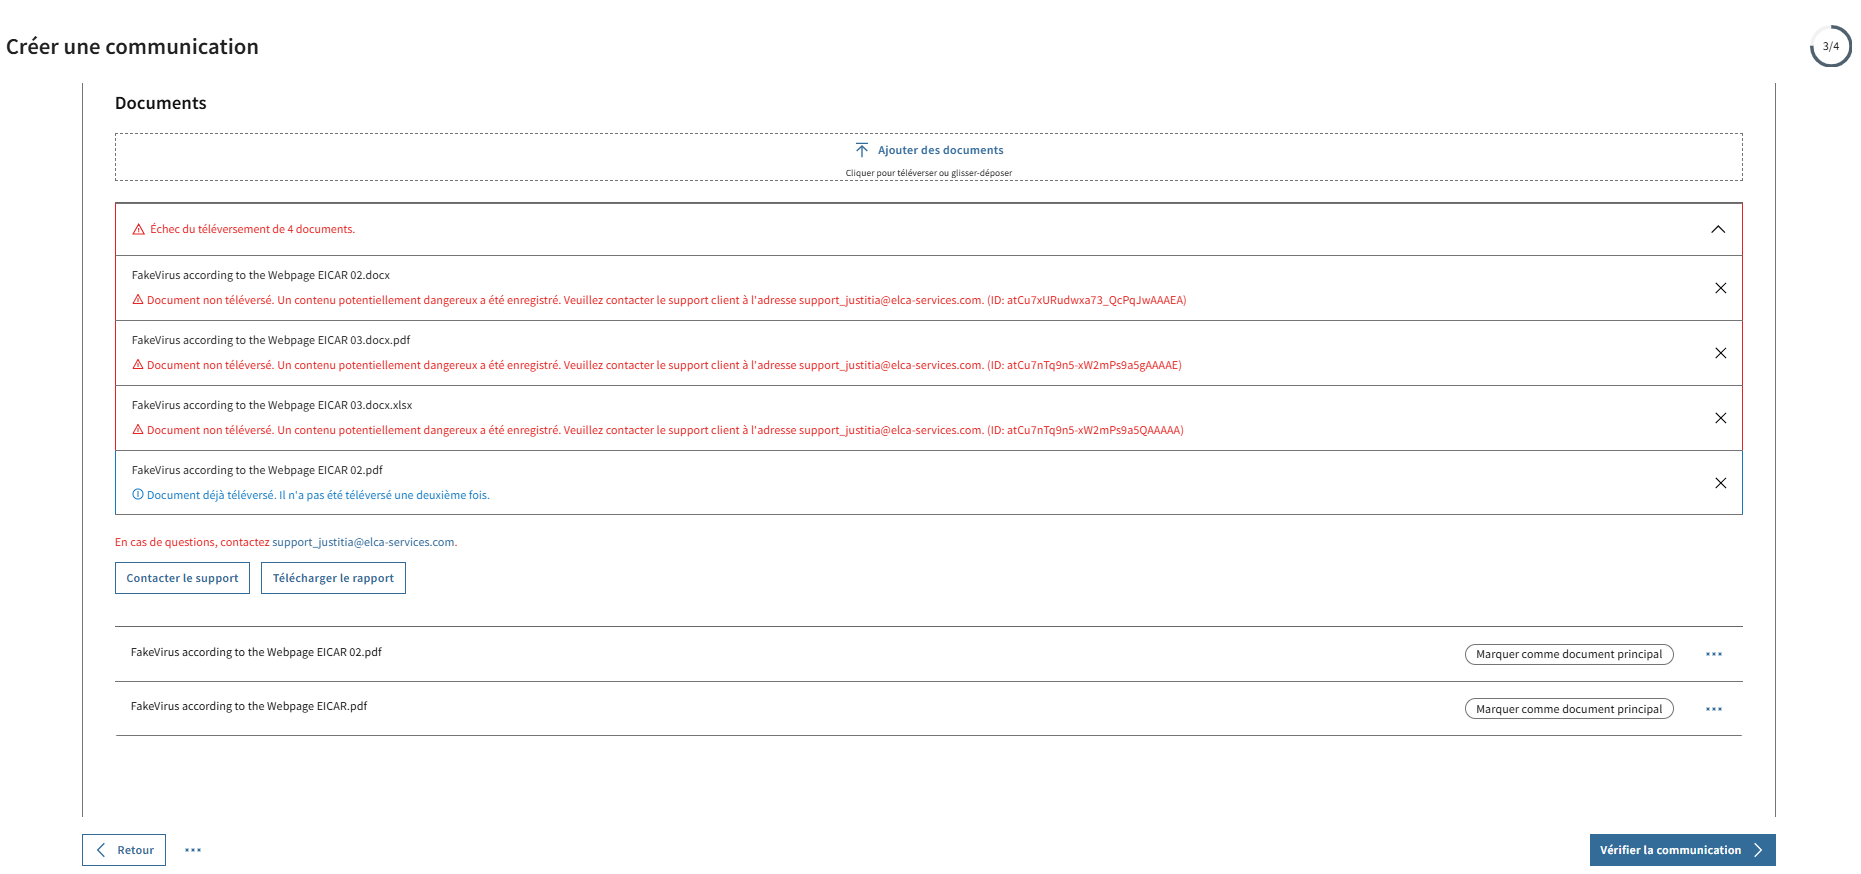Screen dimensions: 1861x874
Task: Go back with the Retour button
Action: point(124,850)
